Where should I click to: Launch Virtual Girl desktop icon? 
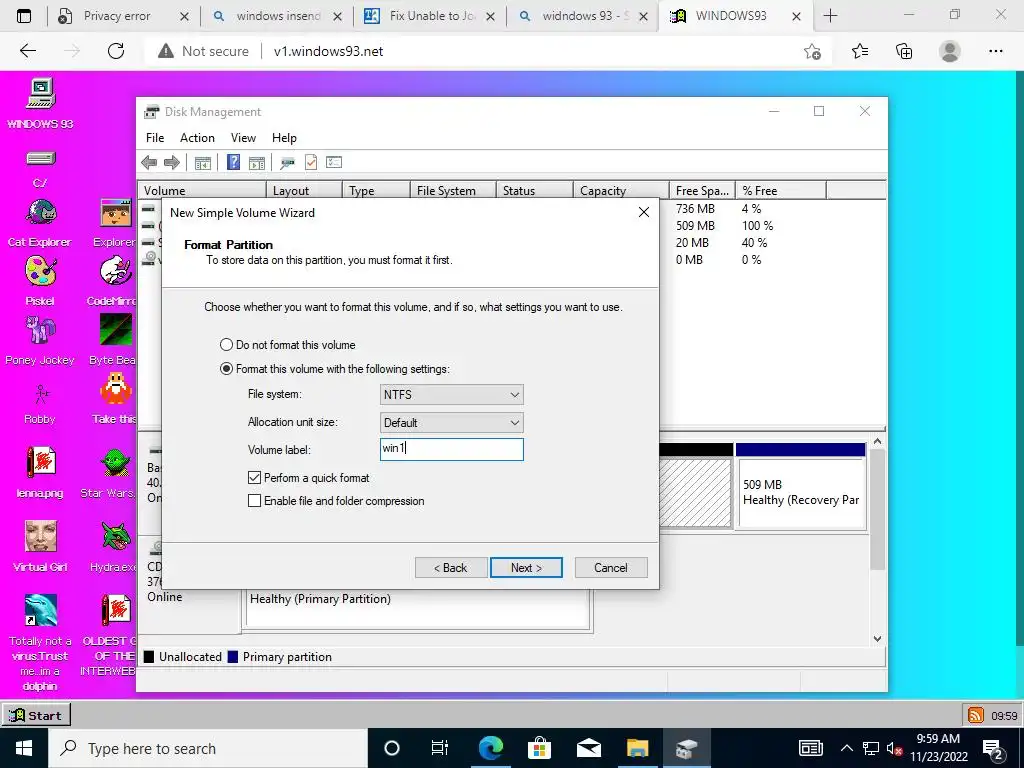pos(40,546)
